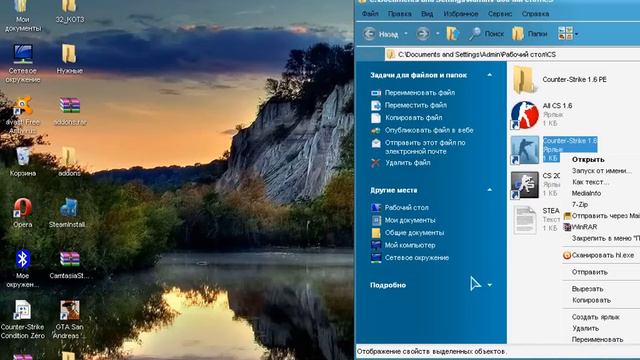Open the Forward history dropdown arrow
640x360 pixels.
(437, 34)
